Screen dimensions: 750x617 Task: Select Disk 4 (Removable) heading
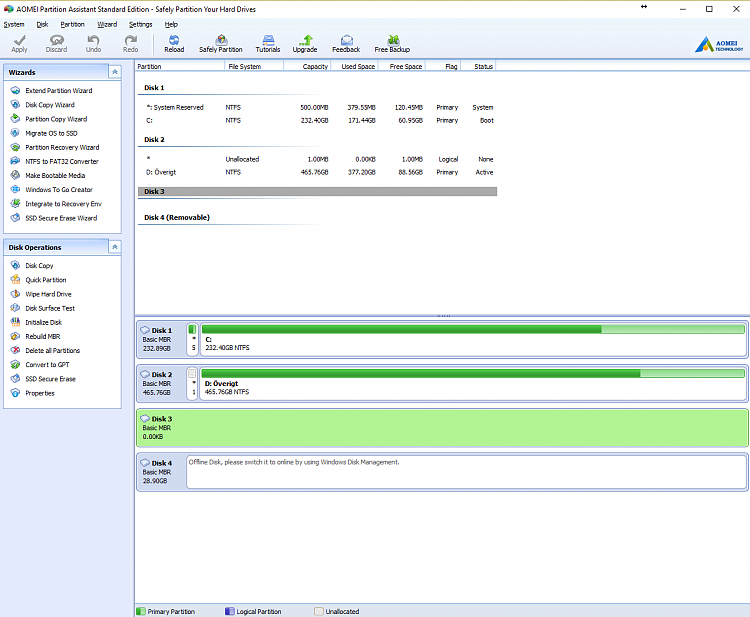(x=177, y=218)
